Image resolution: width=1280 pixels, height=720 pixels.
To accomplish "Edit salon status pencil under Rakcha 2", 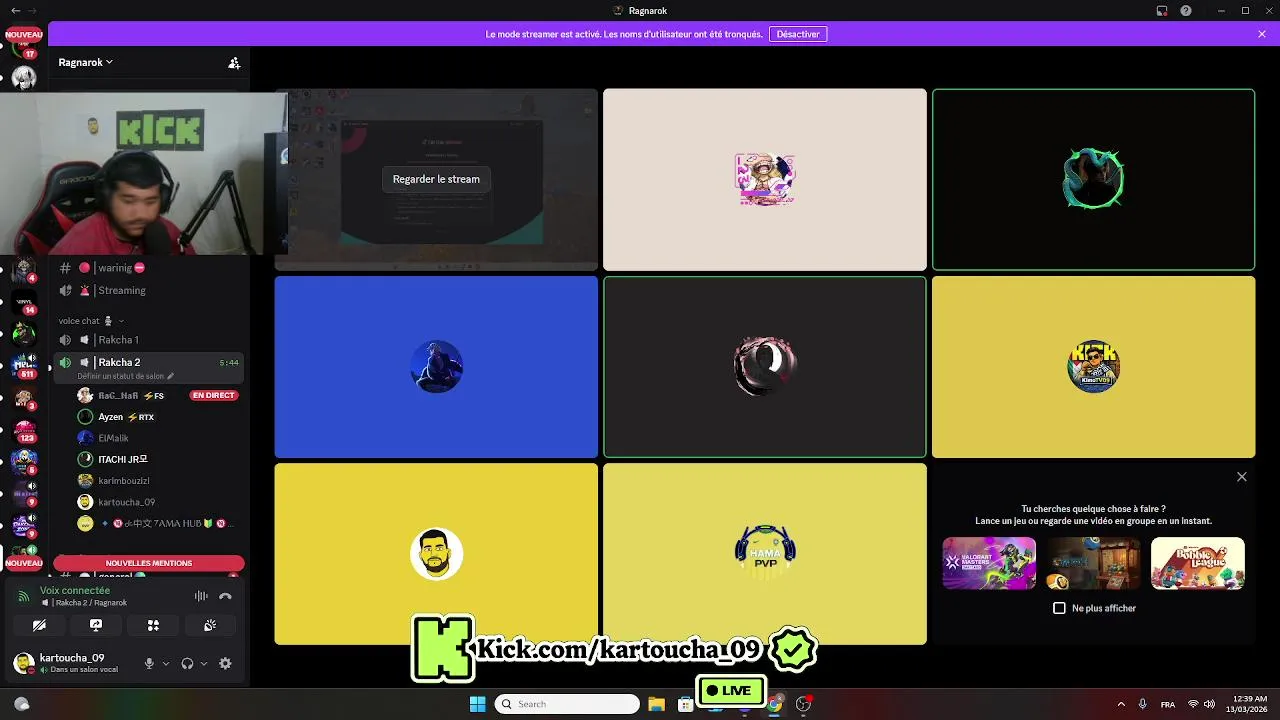I will pos(170,376).
